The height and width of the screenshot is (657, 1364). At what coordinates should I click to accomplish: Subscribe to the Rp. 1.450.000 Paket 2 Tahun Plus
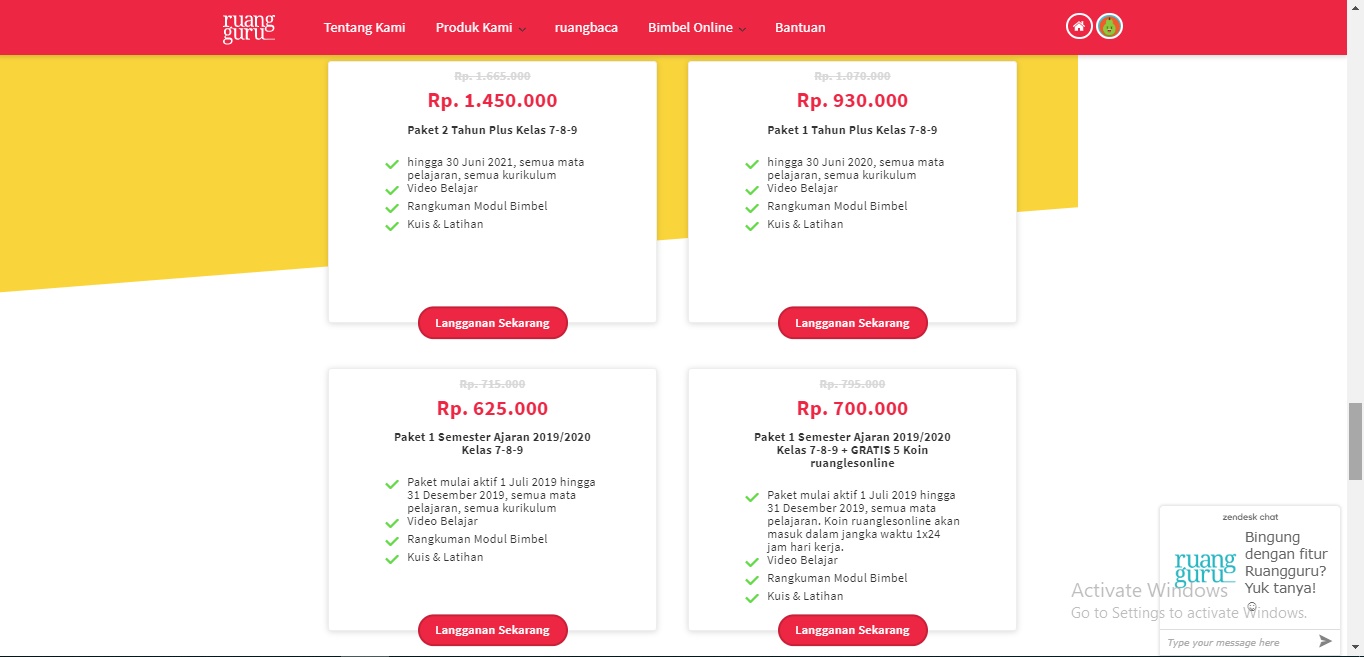(492, 323)
